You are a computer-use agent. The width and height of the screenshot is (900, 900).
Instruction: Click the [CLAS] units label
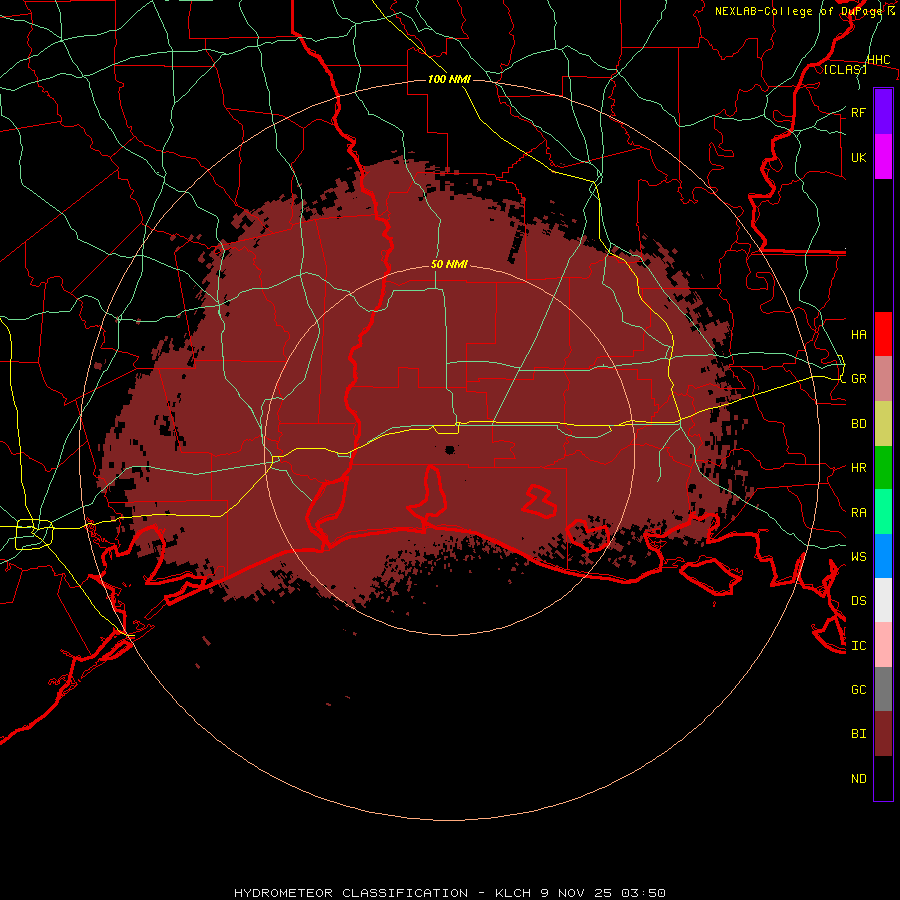845,69
